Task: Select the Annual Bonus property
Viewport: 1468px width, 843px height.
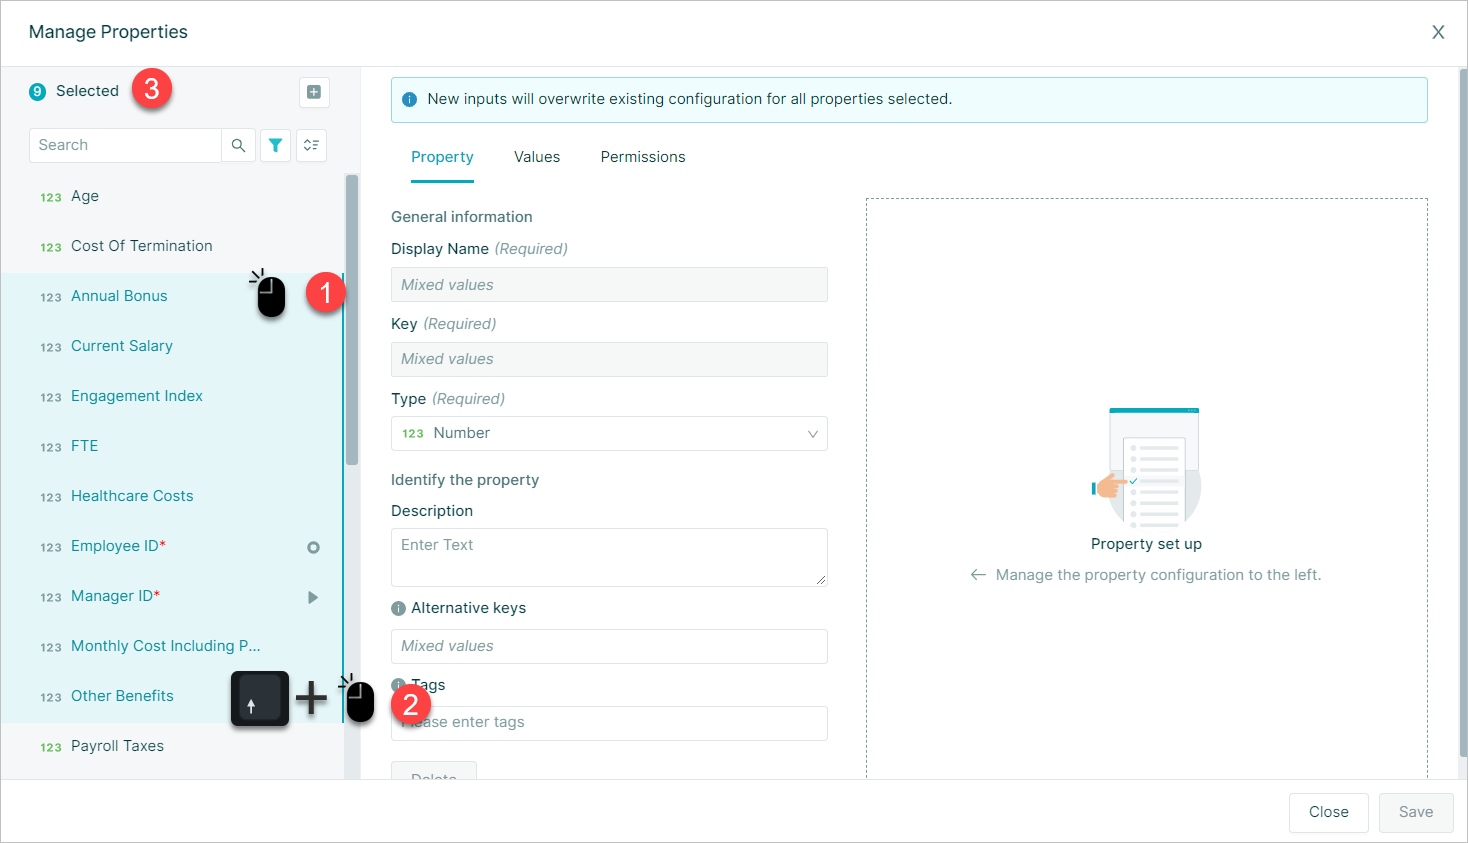Action: (172, 296)
